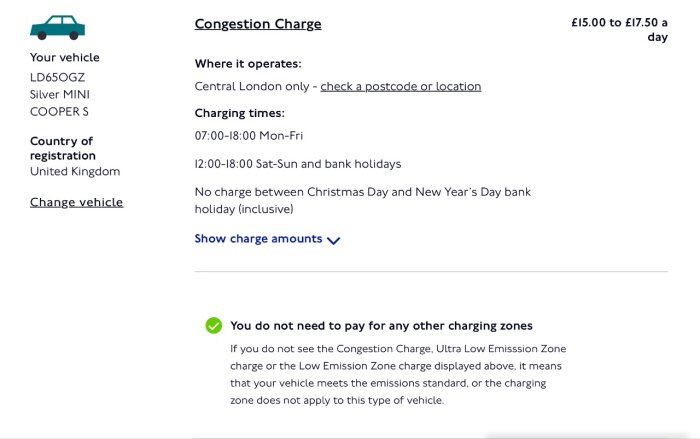Expand Show charge amounts

click(x=267, y=239)
